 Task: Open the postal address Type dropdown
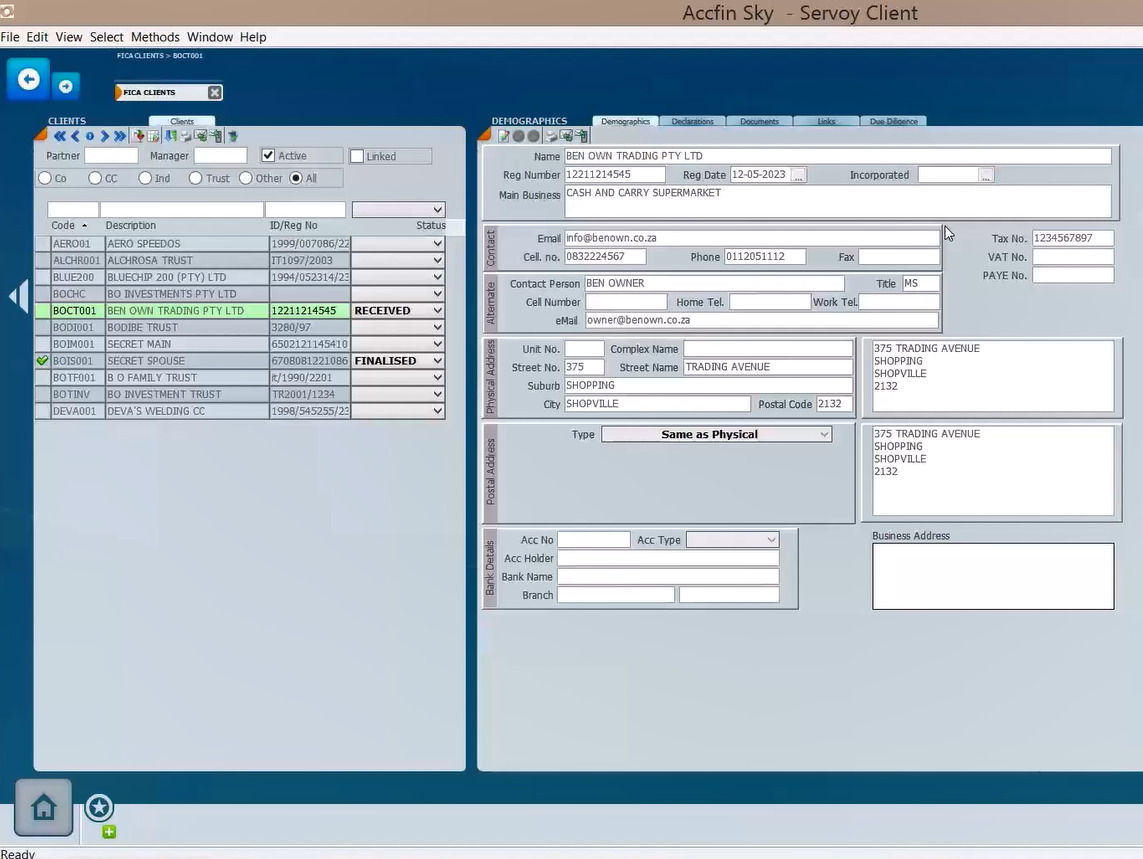(x=716, y=434)
